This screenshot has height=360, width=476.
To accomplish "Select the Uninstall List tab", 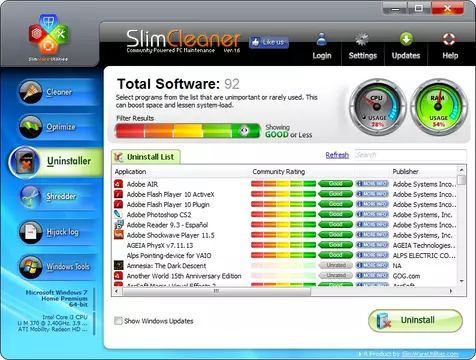I will 146,157.
